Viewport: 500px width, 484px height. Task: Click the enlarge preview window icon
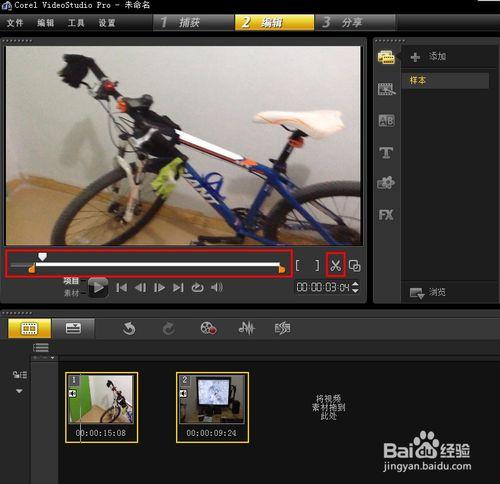coord(354,266)
